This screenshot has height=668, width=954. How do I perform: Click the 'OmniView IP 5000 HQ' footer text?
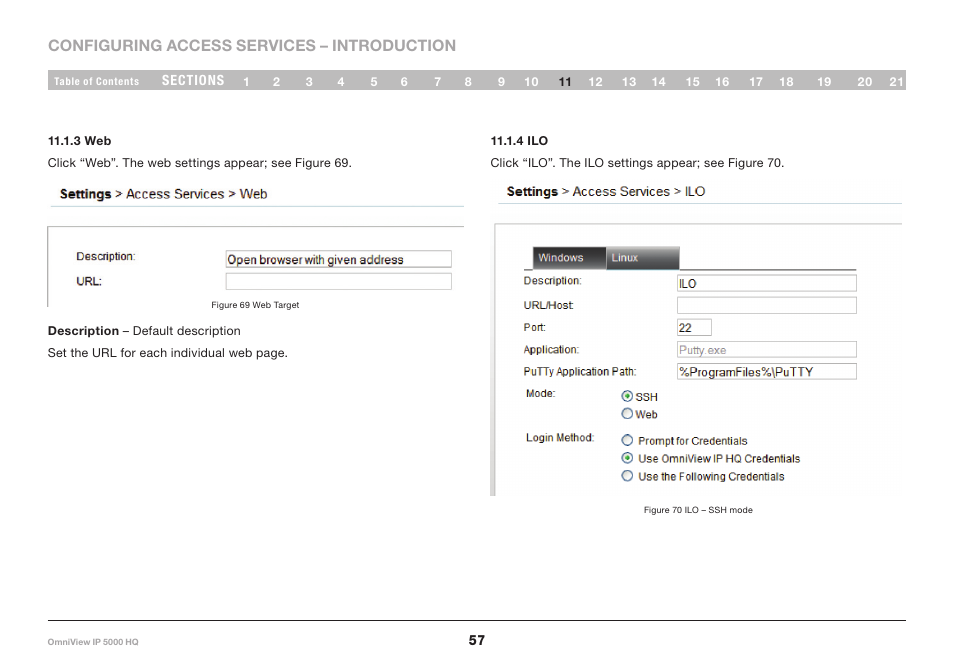tap(93, 642)
